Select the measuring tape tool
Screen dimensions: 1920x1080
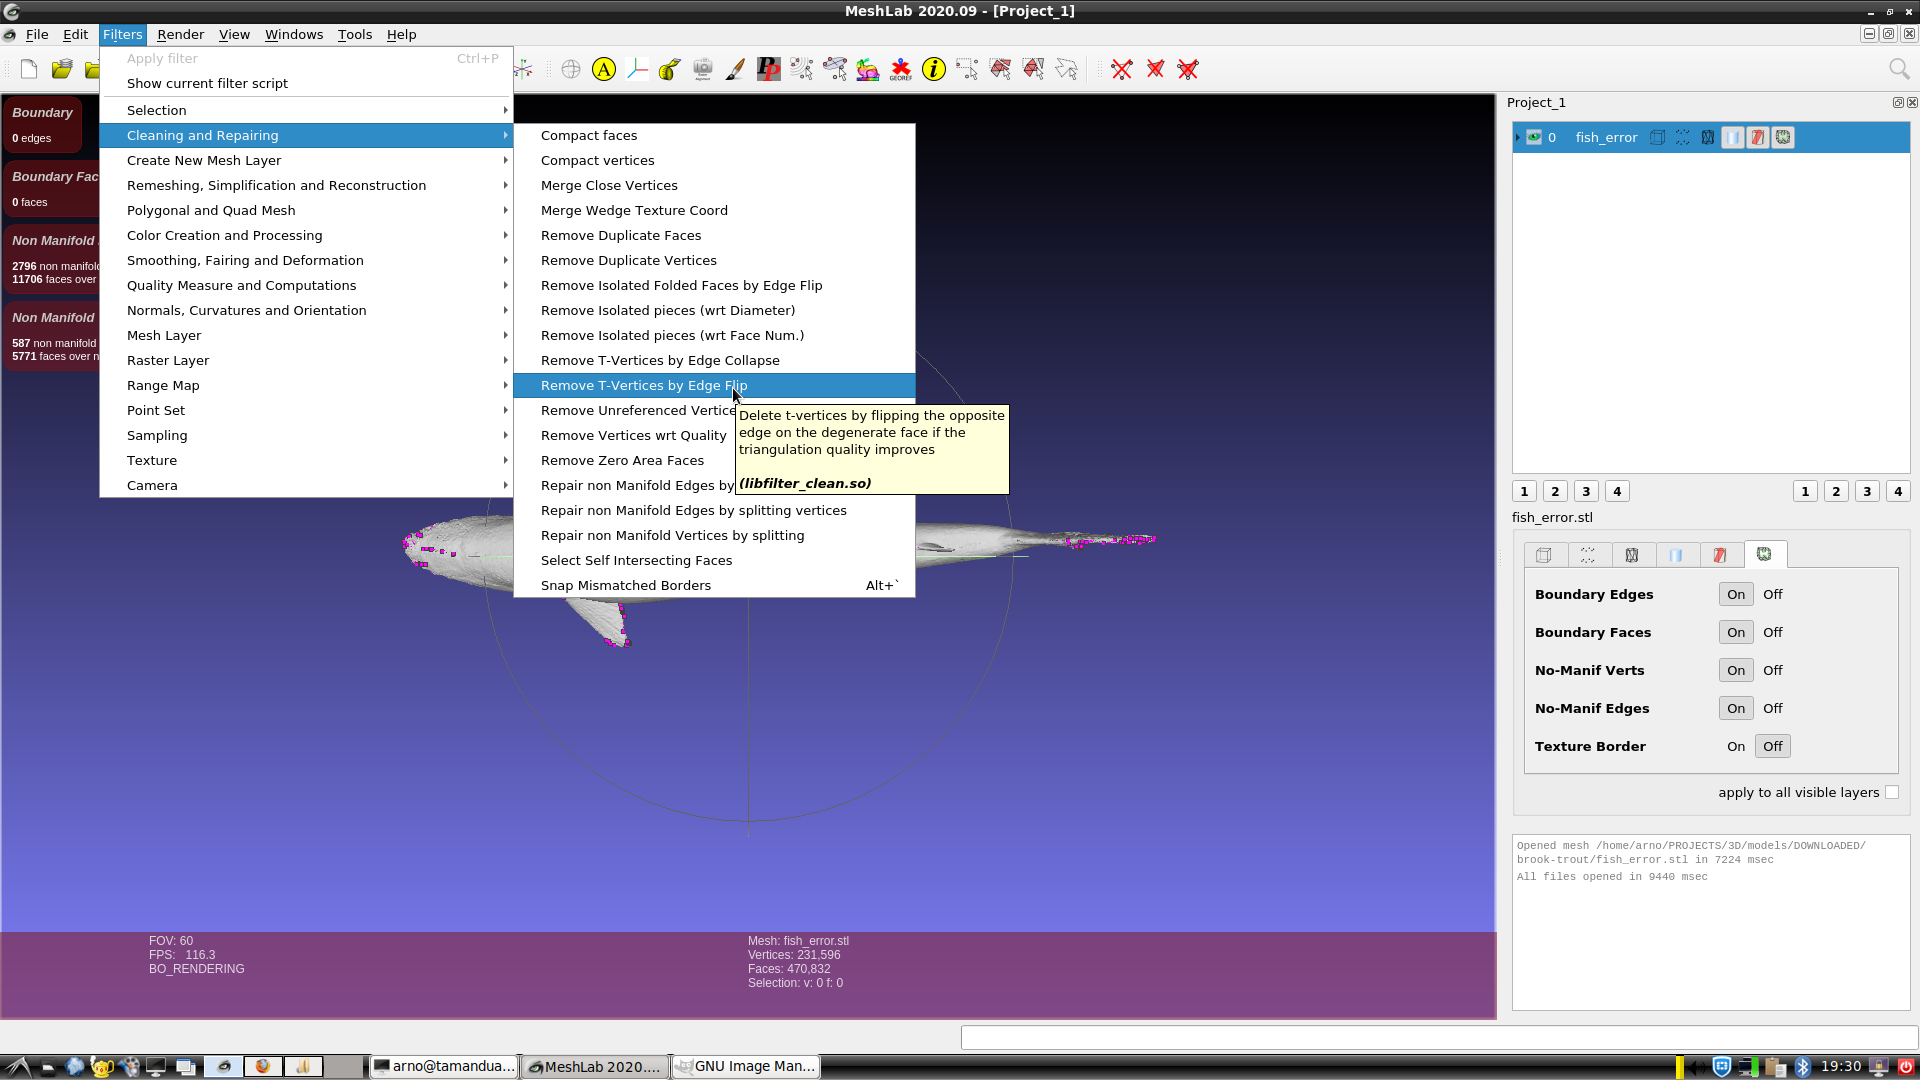click(x=668, y=69)
